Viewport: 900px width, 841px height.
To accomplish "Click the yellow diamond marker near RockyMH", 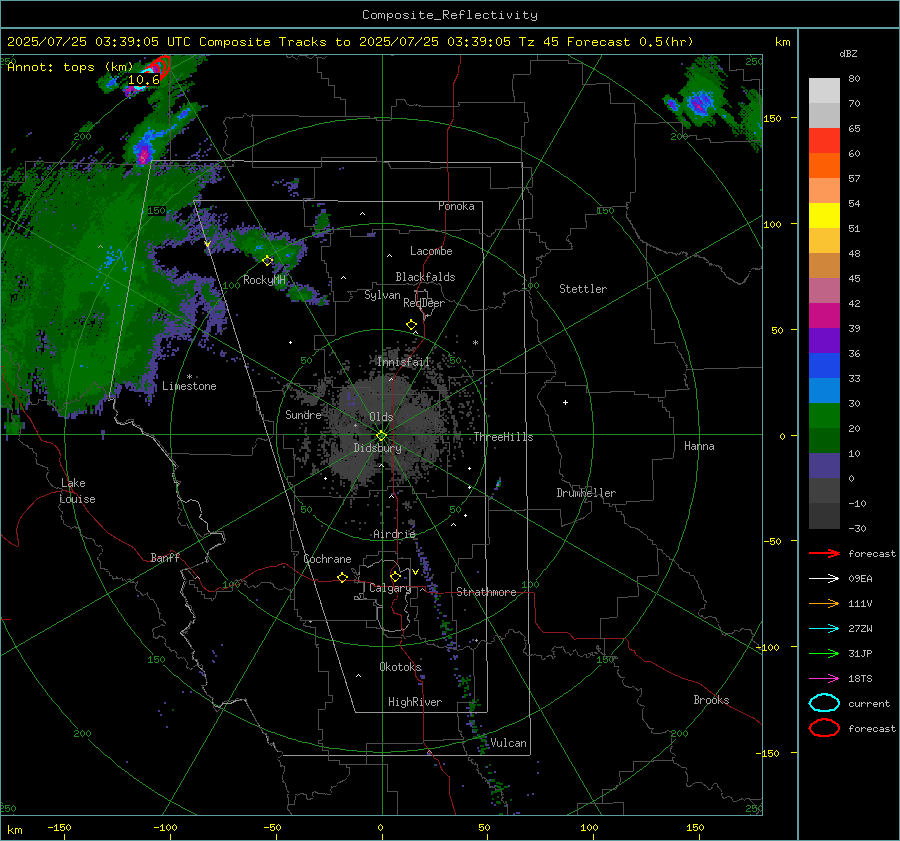I will tap(267, 261).
